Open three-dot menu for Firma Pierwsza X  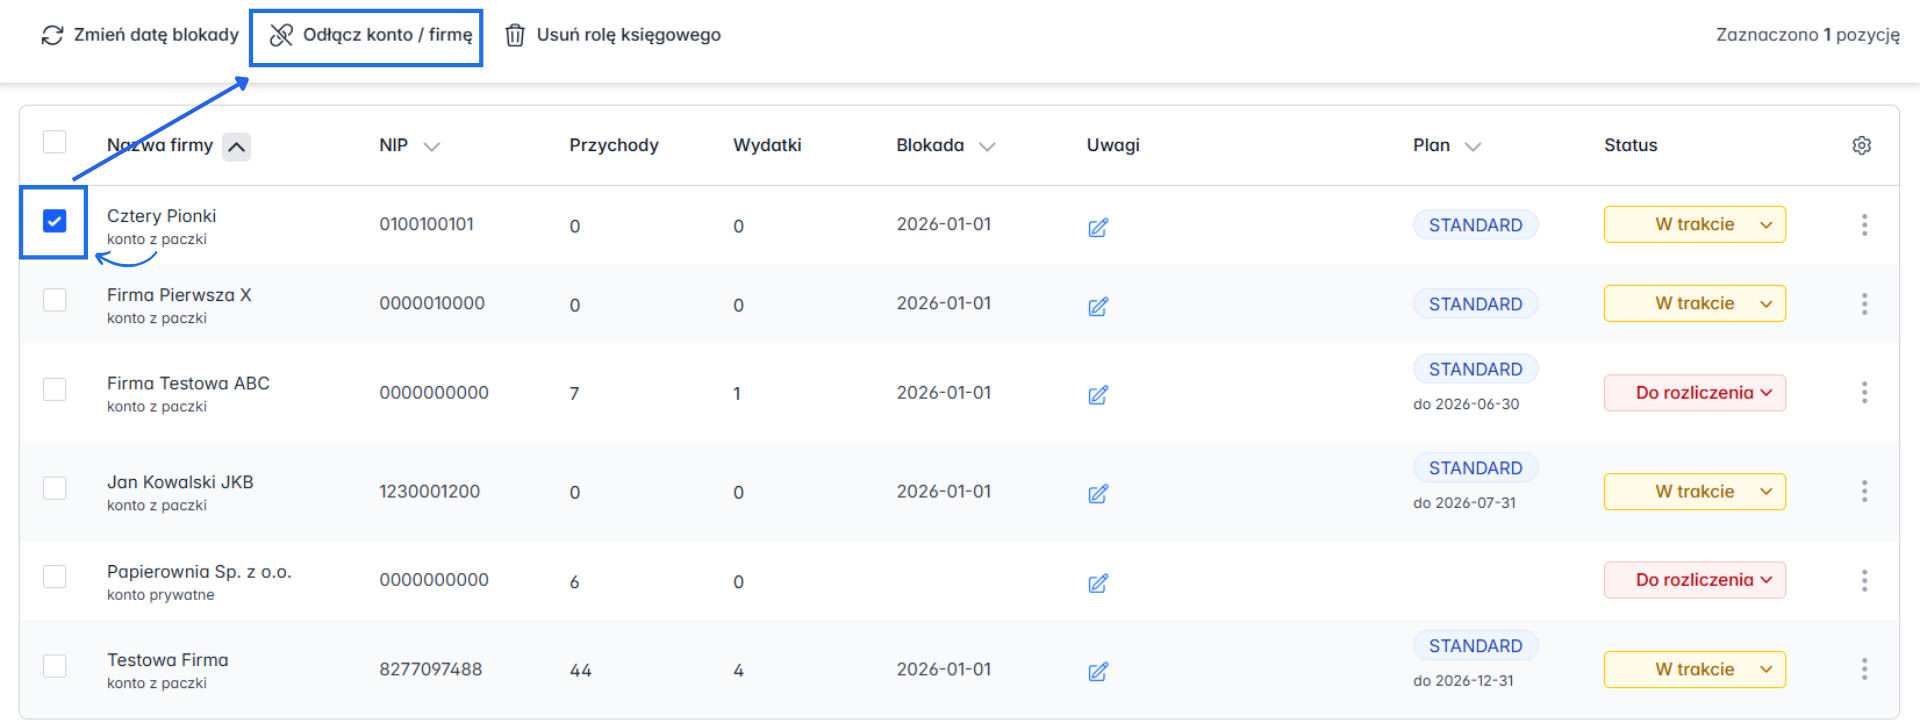point(1864,304)
